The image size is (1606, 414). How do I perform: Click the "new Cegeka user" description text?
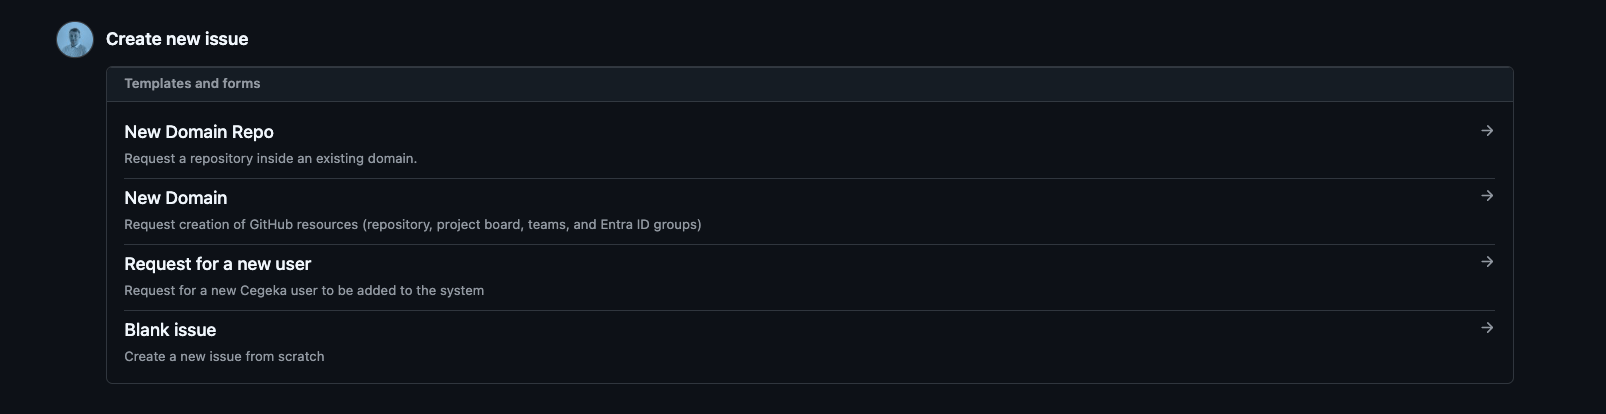(304, 290)
